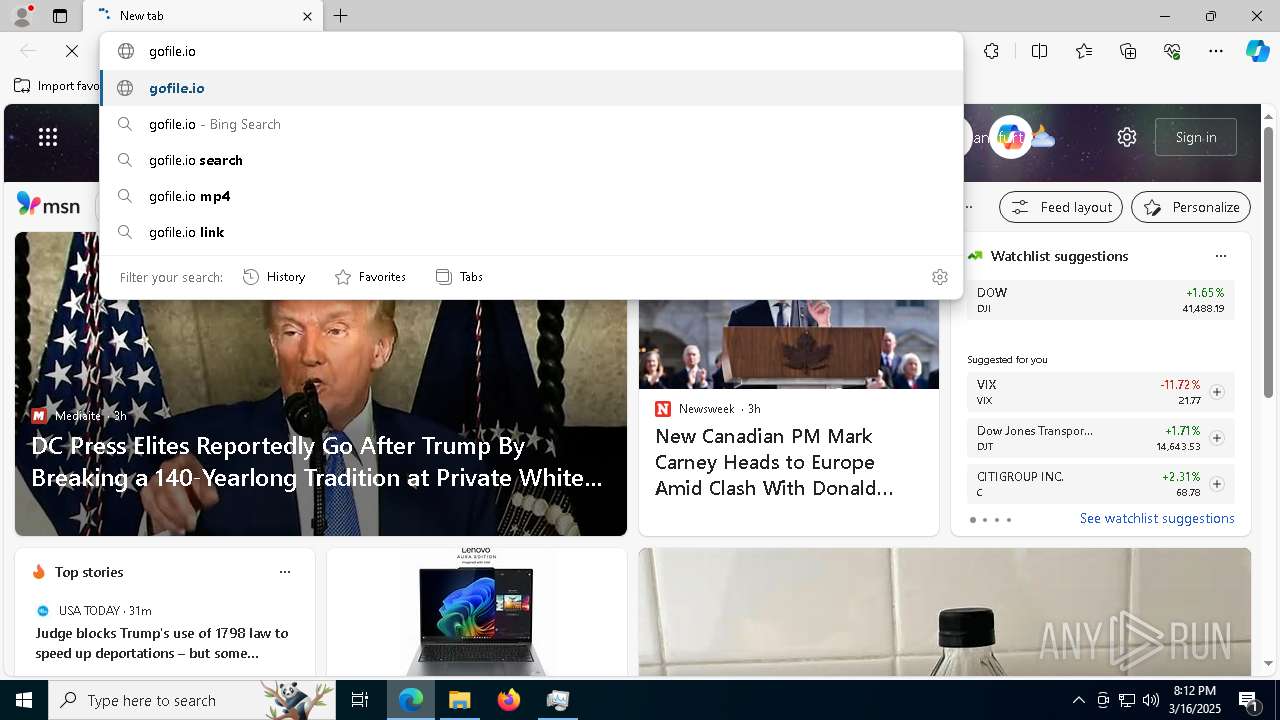Show hidden system tray icons
Screen dimensions: 1280x720
pos(1078,700)
